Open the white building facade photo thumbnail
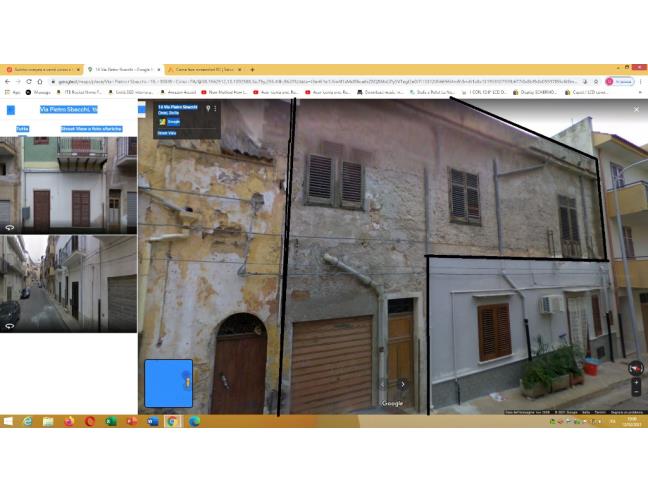This screenshot has width=648, height=492. 69,184
